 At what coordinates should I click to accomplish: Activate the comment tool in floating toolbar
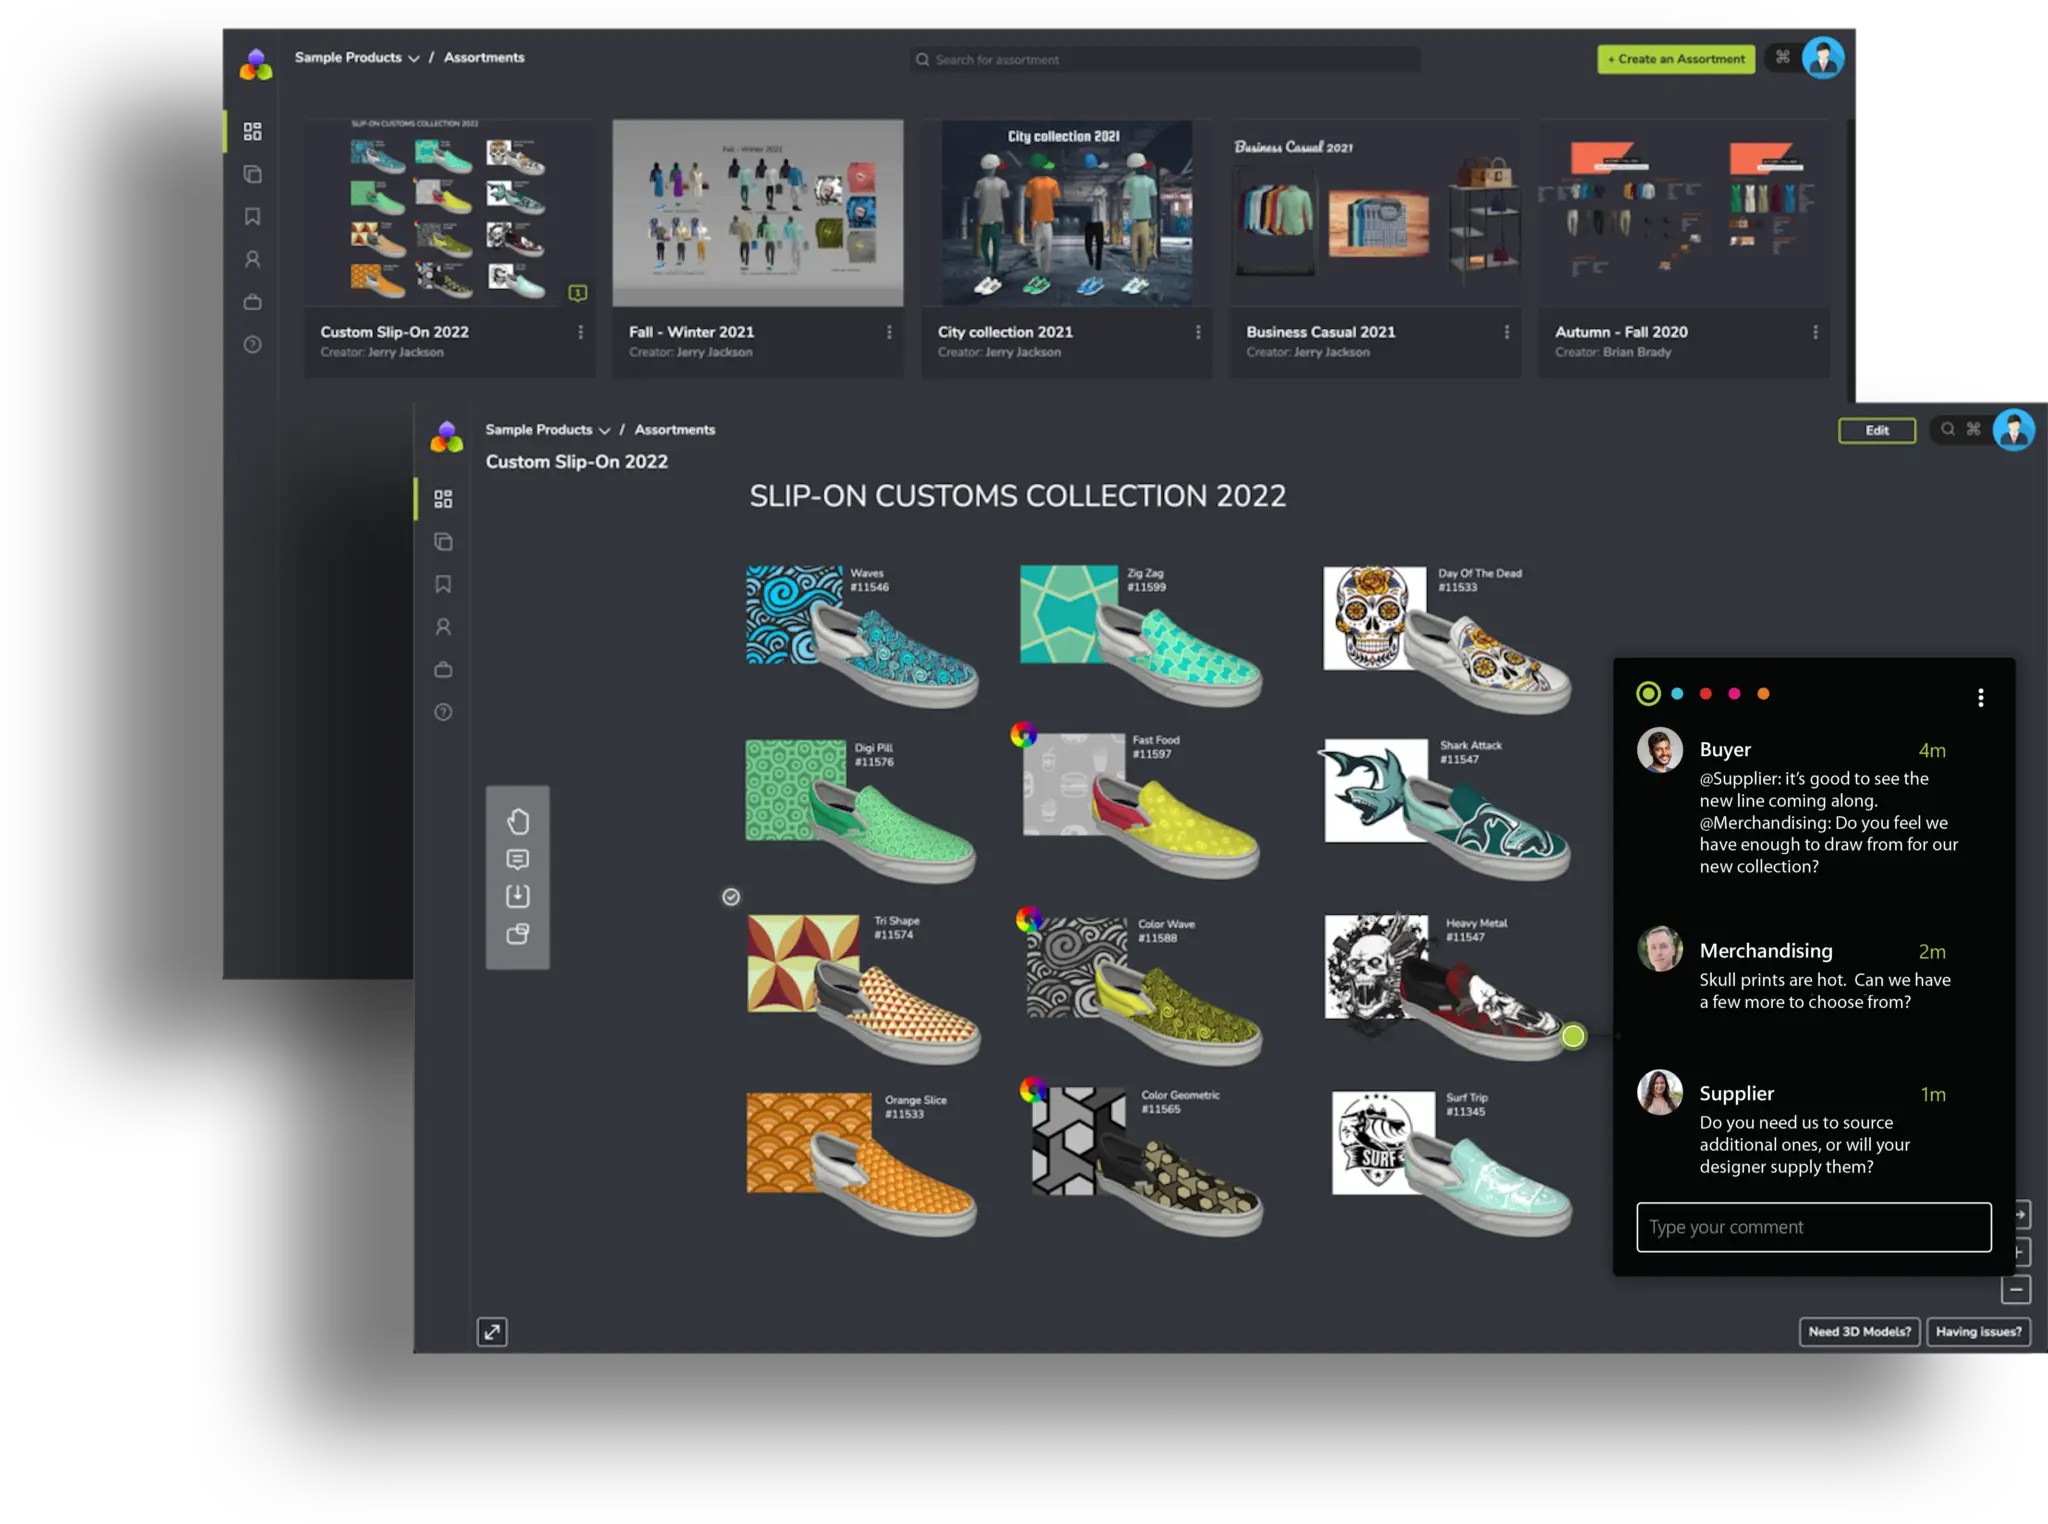tap(517, 859)
